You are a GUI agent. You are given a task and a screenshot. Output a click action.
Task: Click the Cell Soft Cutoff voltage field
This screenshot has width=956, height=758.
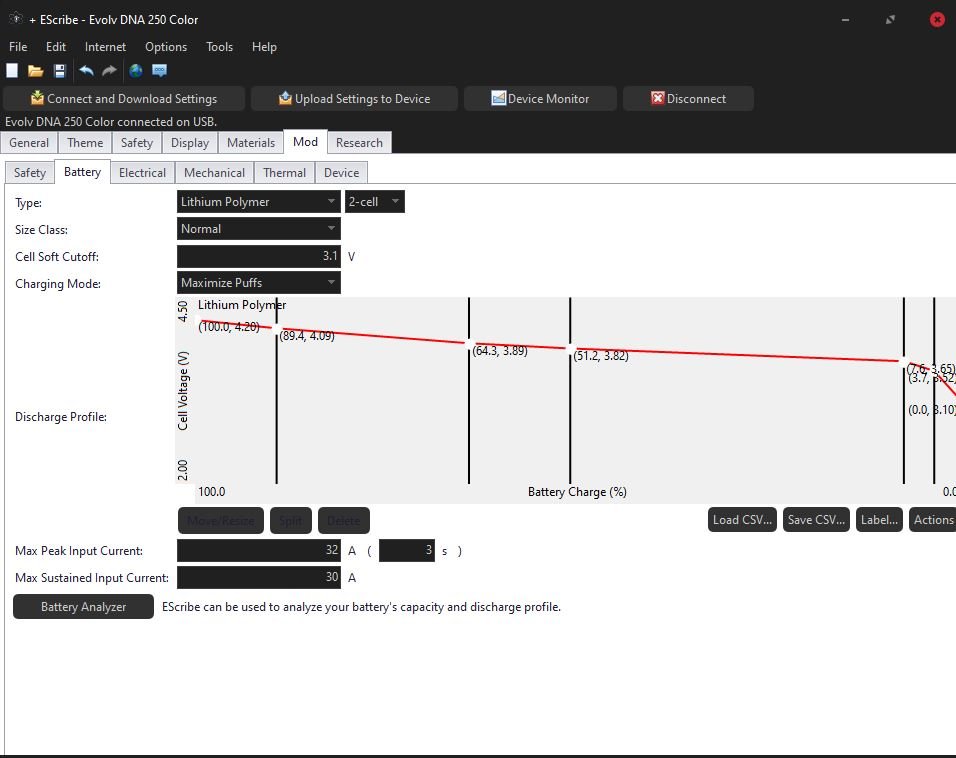[258, 256]
